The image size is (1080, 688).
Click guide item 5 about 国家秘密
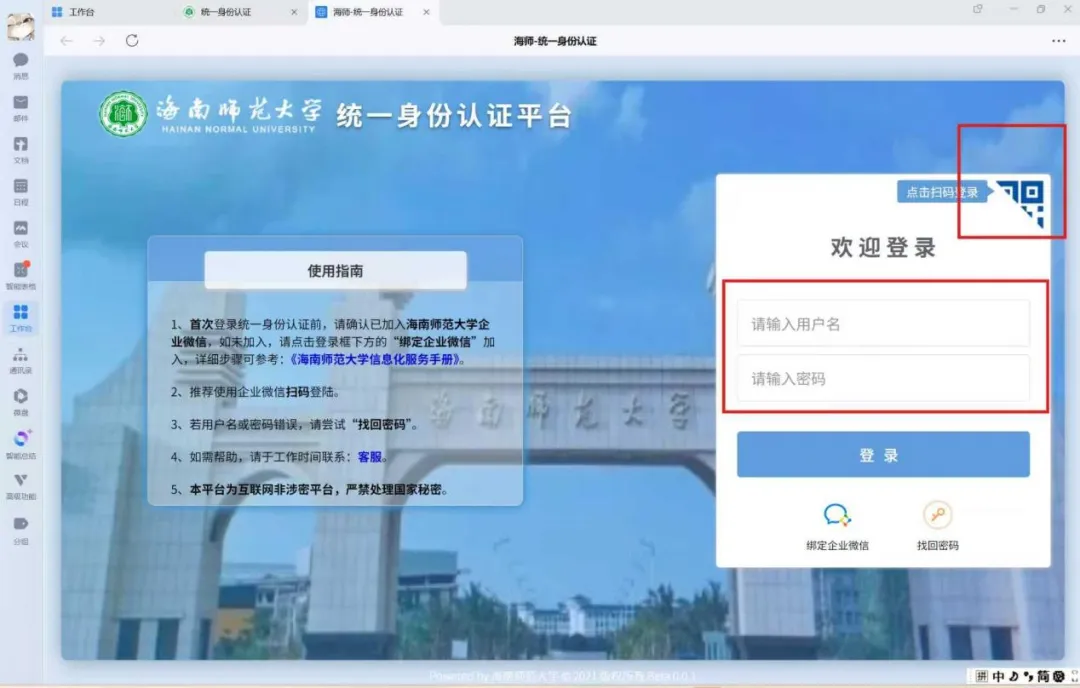(311, 490)
